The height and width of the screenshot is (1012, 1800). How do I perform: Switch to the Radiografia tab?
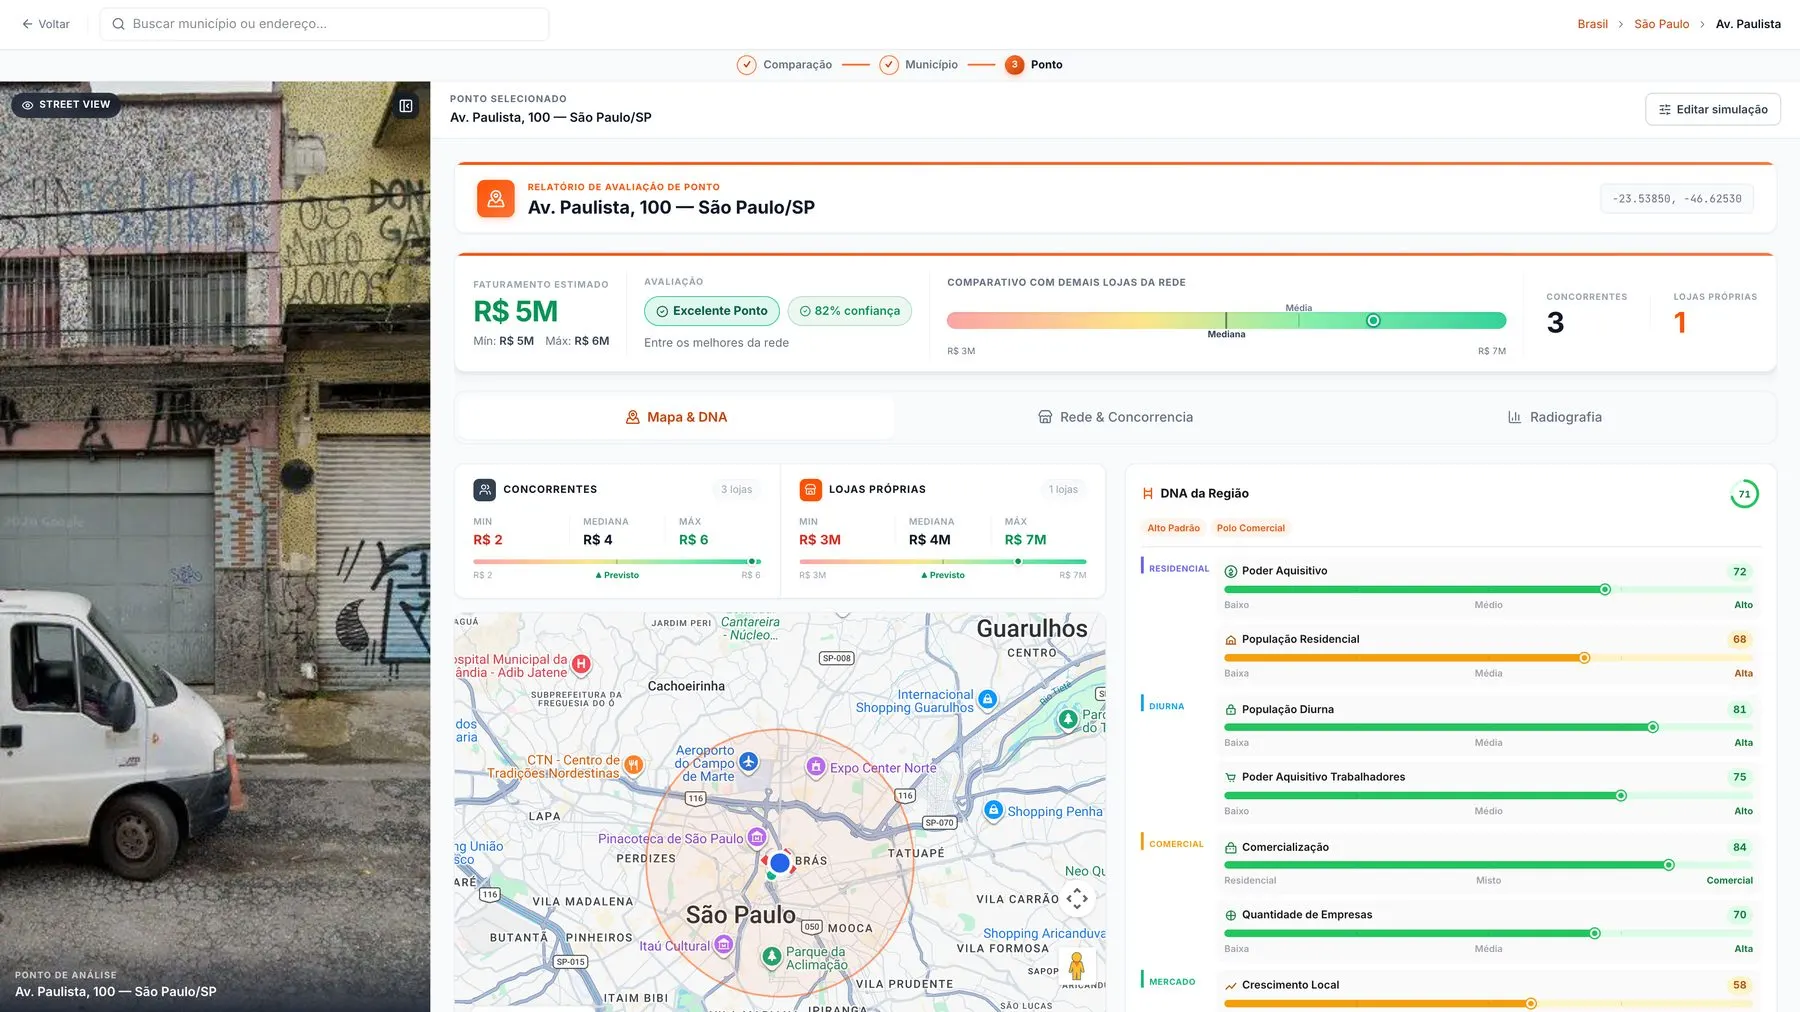point(1555,417)
